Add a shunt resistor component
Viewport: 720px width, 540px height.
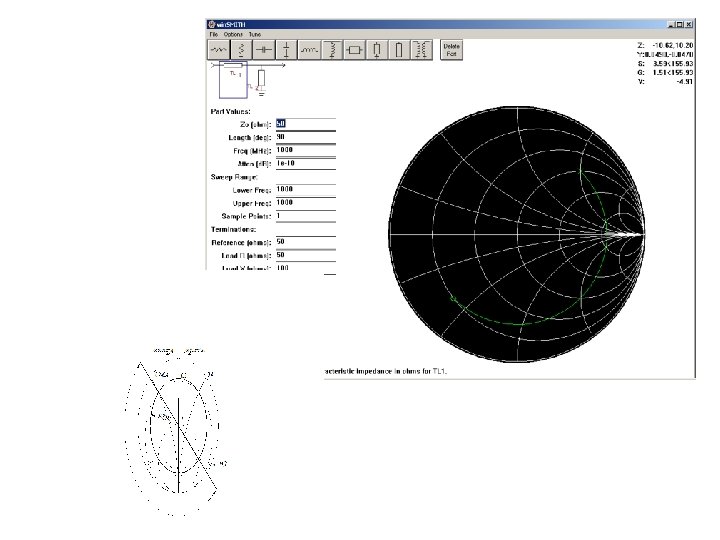[x=241, y=50]
